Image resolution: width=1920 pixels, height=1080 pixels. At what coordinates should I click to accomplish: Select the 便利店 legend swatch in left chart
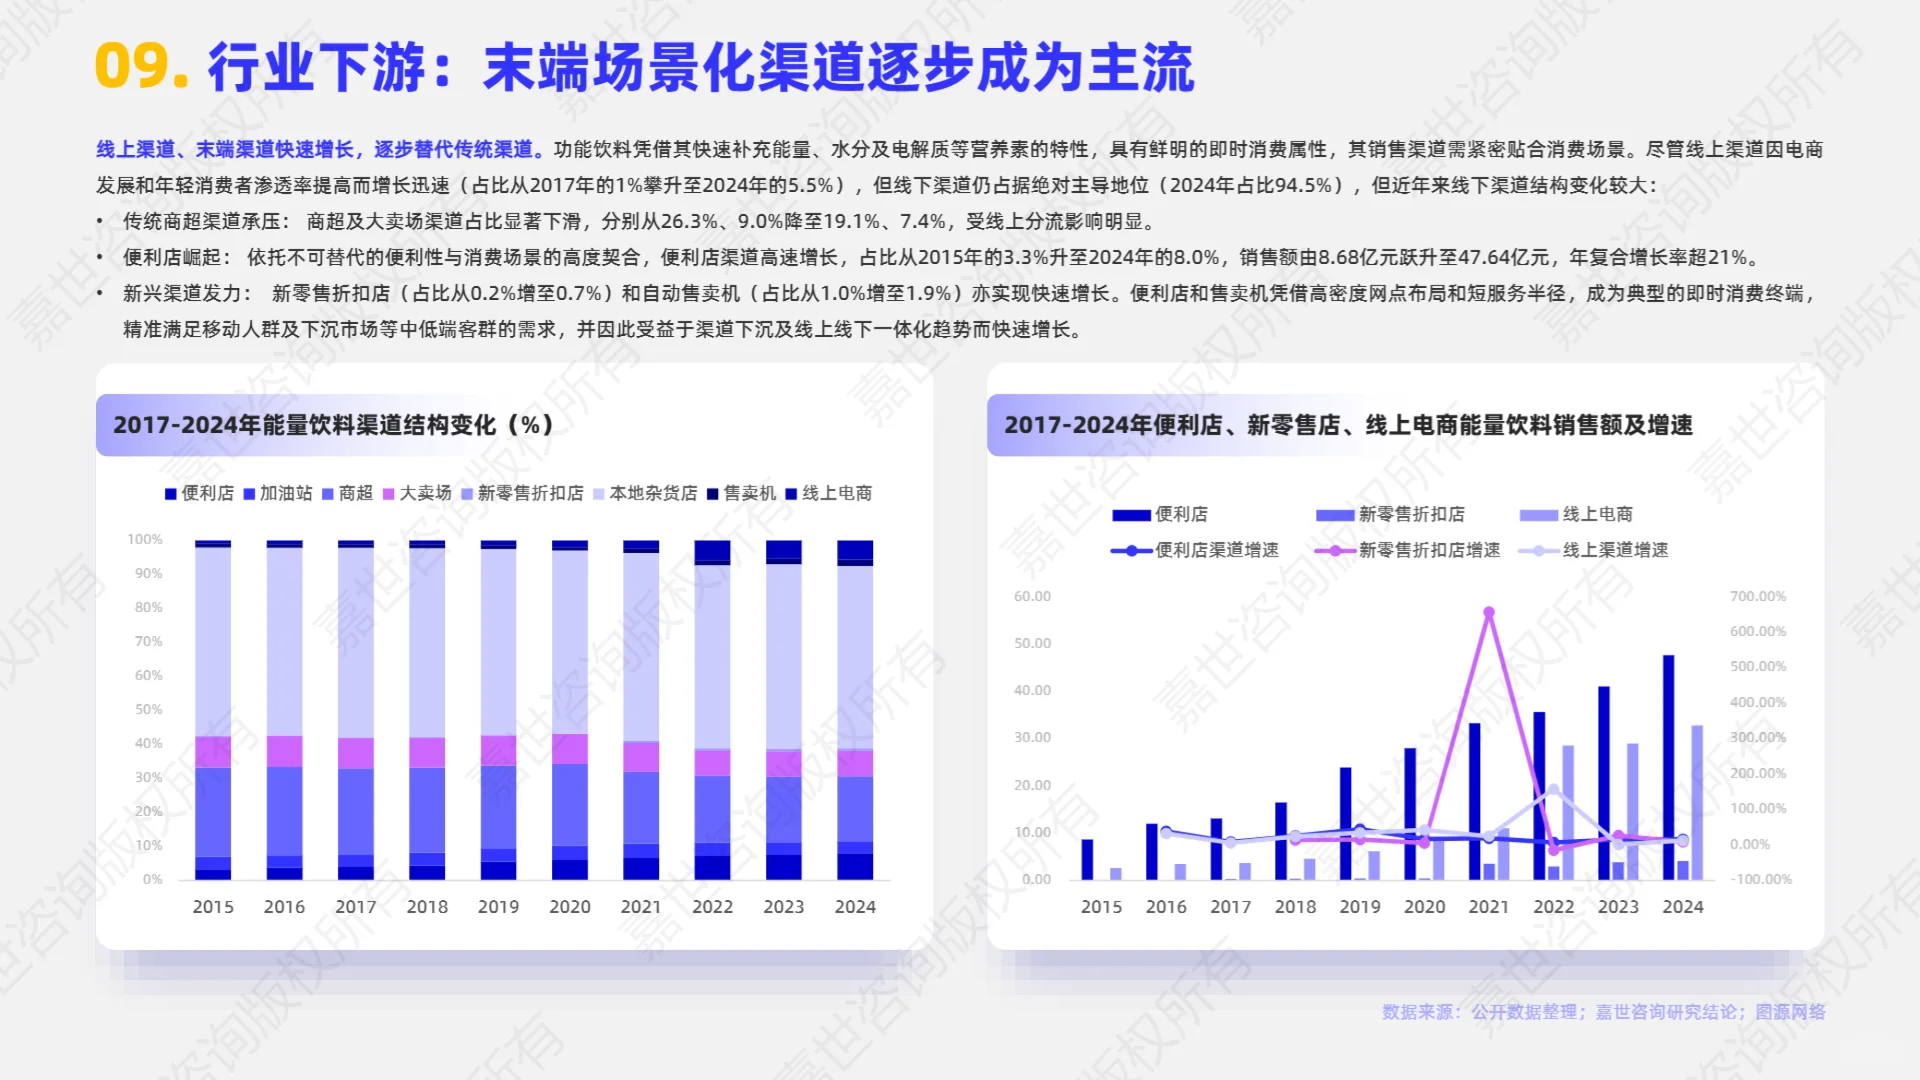[170, 493]
